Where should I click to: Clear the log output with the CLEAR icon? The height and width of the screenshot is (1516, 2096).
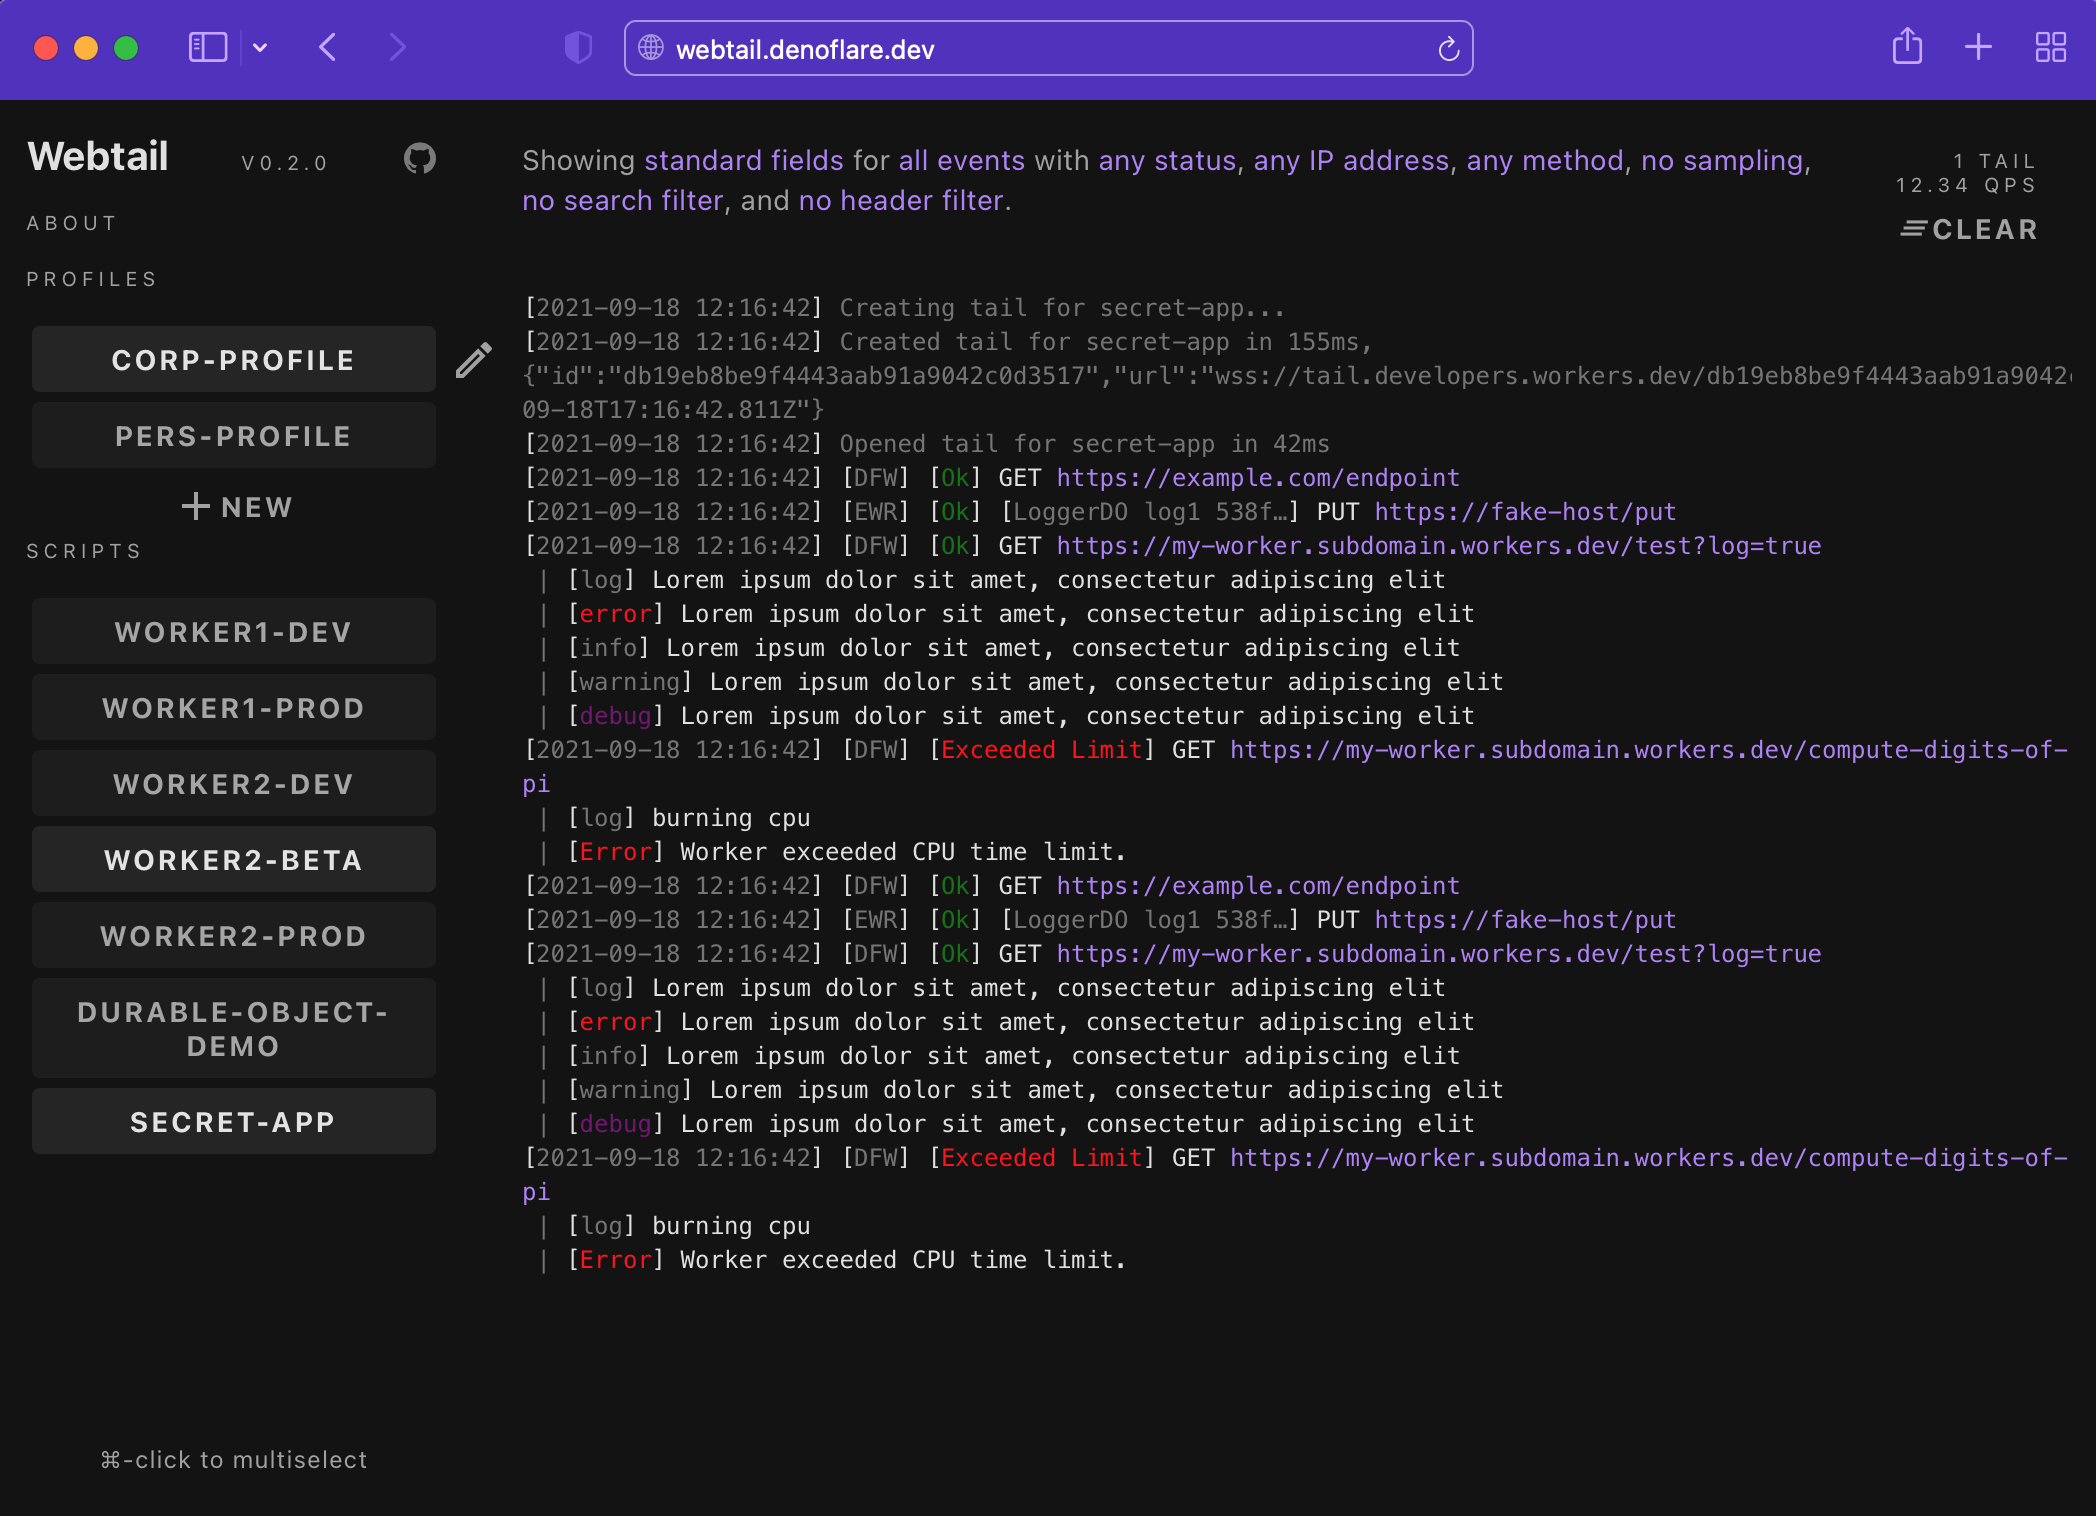tap(1968, 229)
